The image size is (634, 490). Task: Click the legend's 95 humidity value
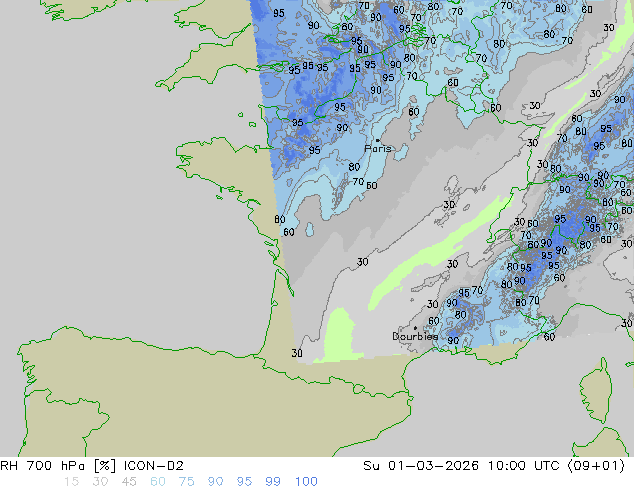pos(244,482)
